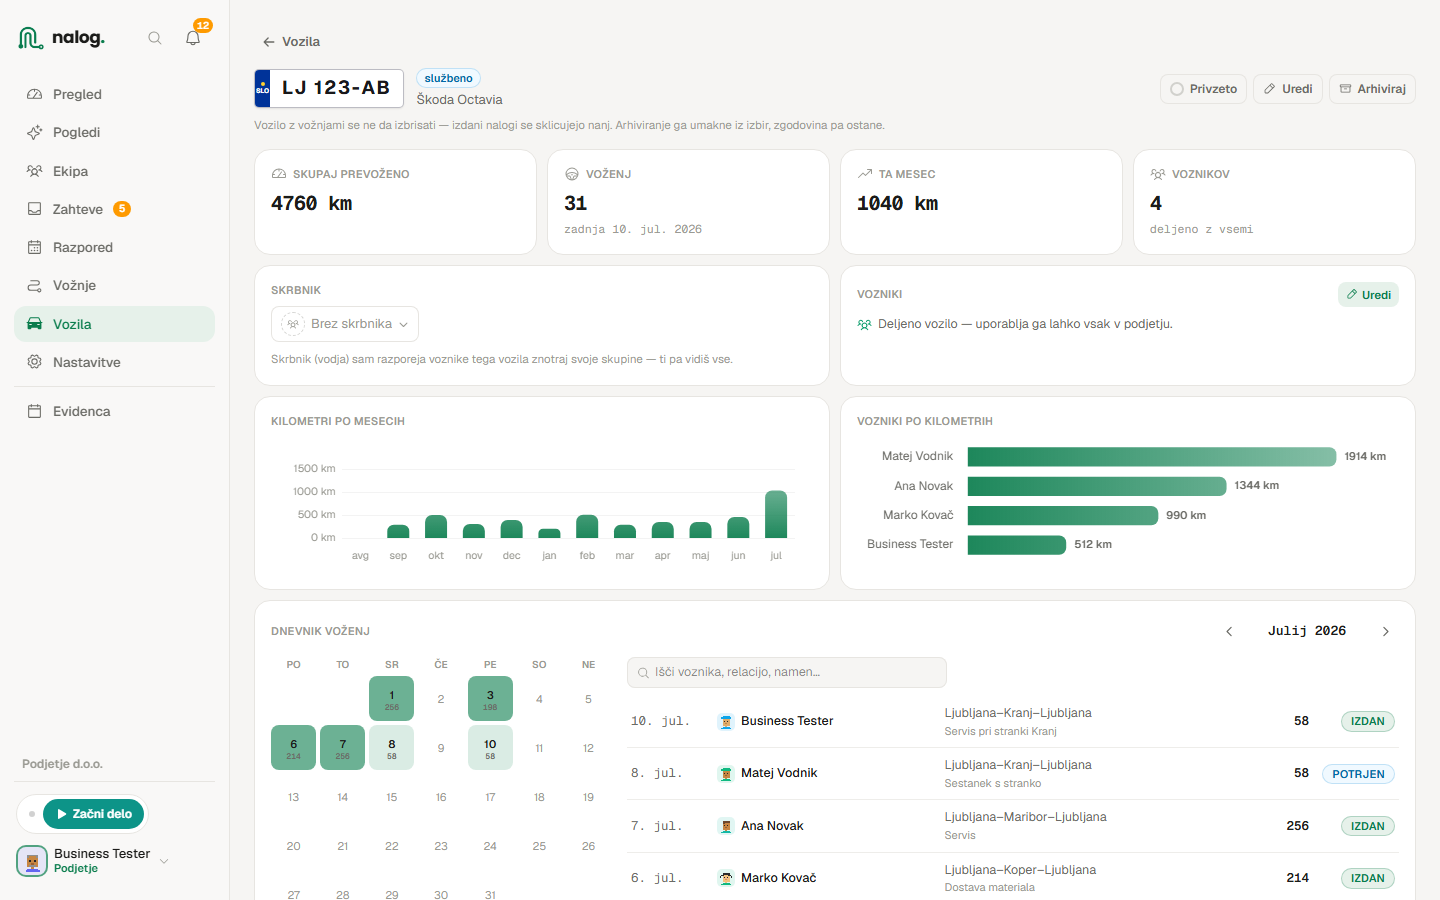Go to the next month in Dnevnik voženj
Image resolution: width=1440 pixels, height=900 pixels.
pos(1386,631)
